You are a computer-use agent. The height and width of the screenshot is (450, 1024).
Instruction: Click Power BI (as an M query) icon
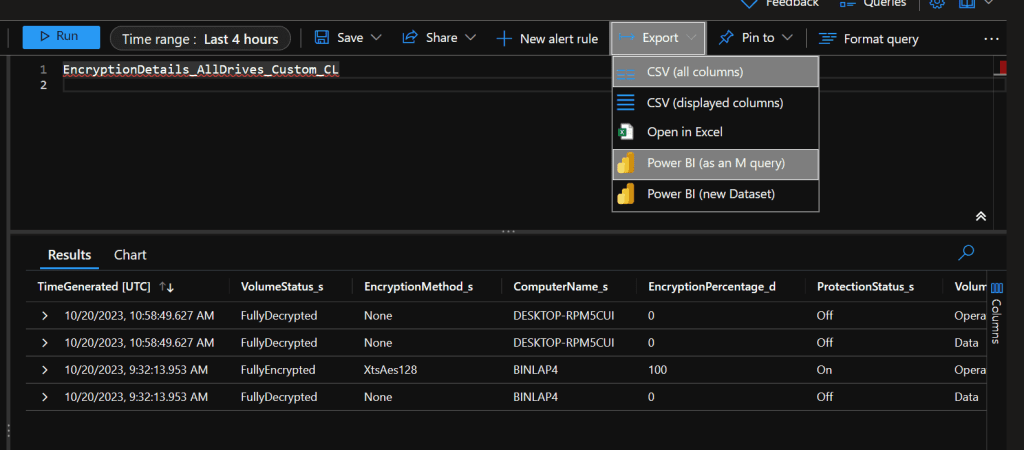coord(626,164)
